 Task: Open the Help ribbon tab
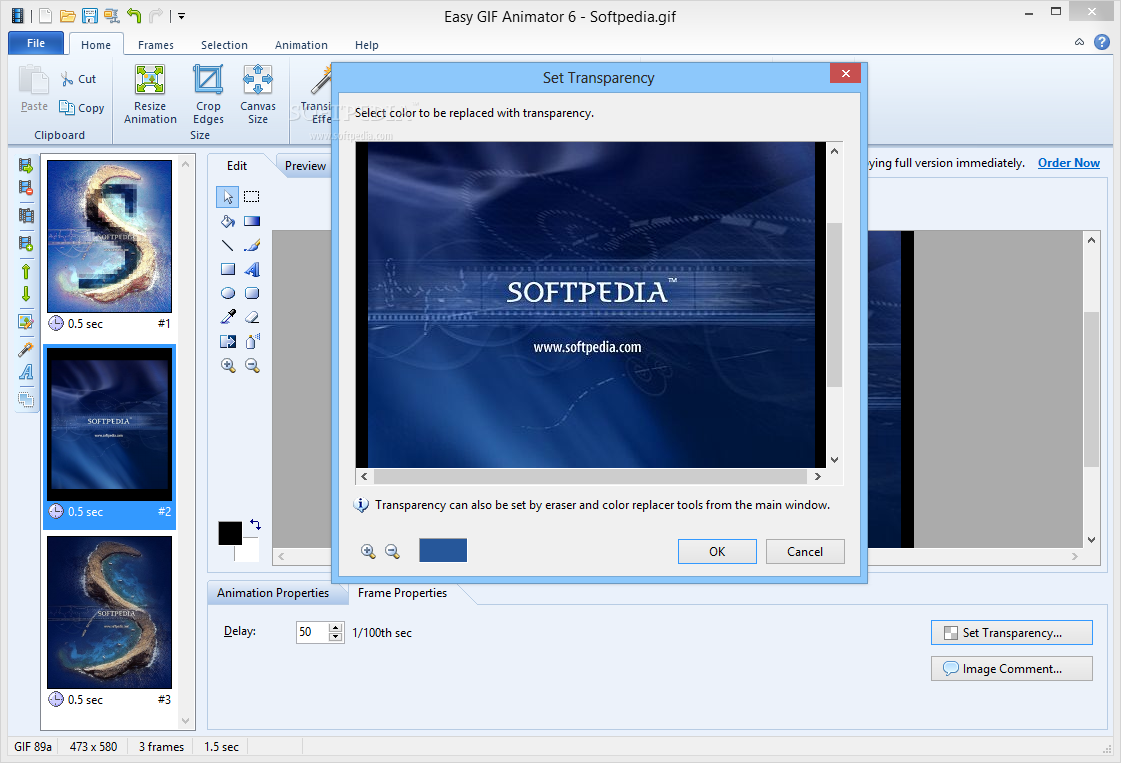point(367,45)
